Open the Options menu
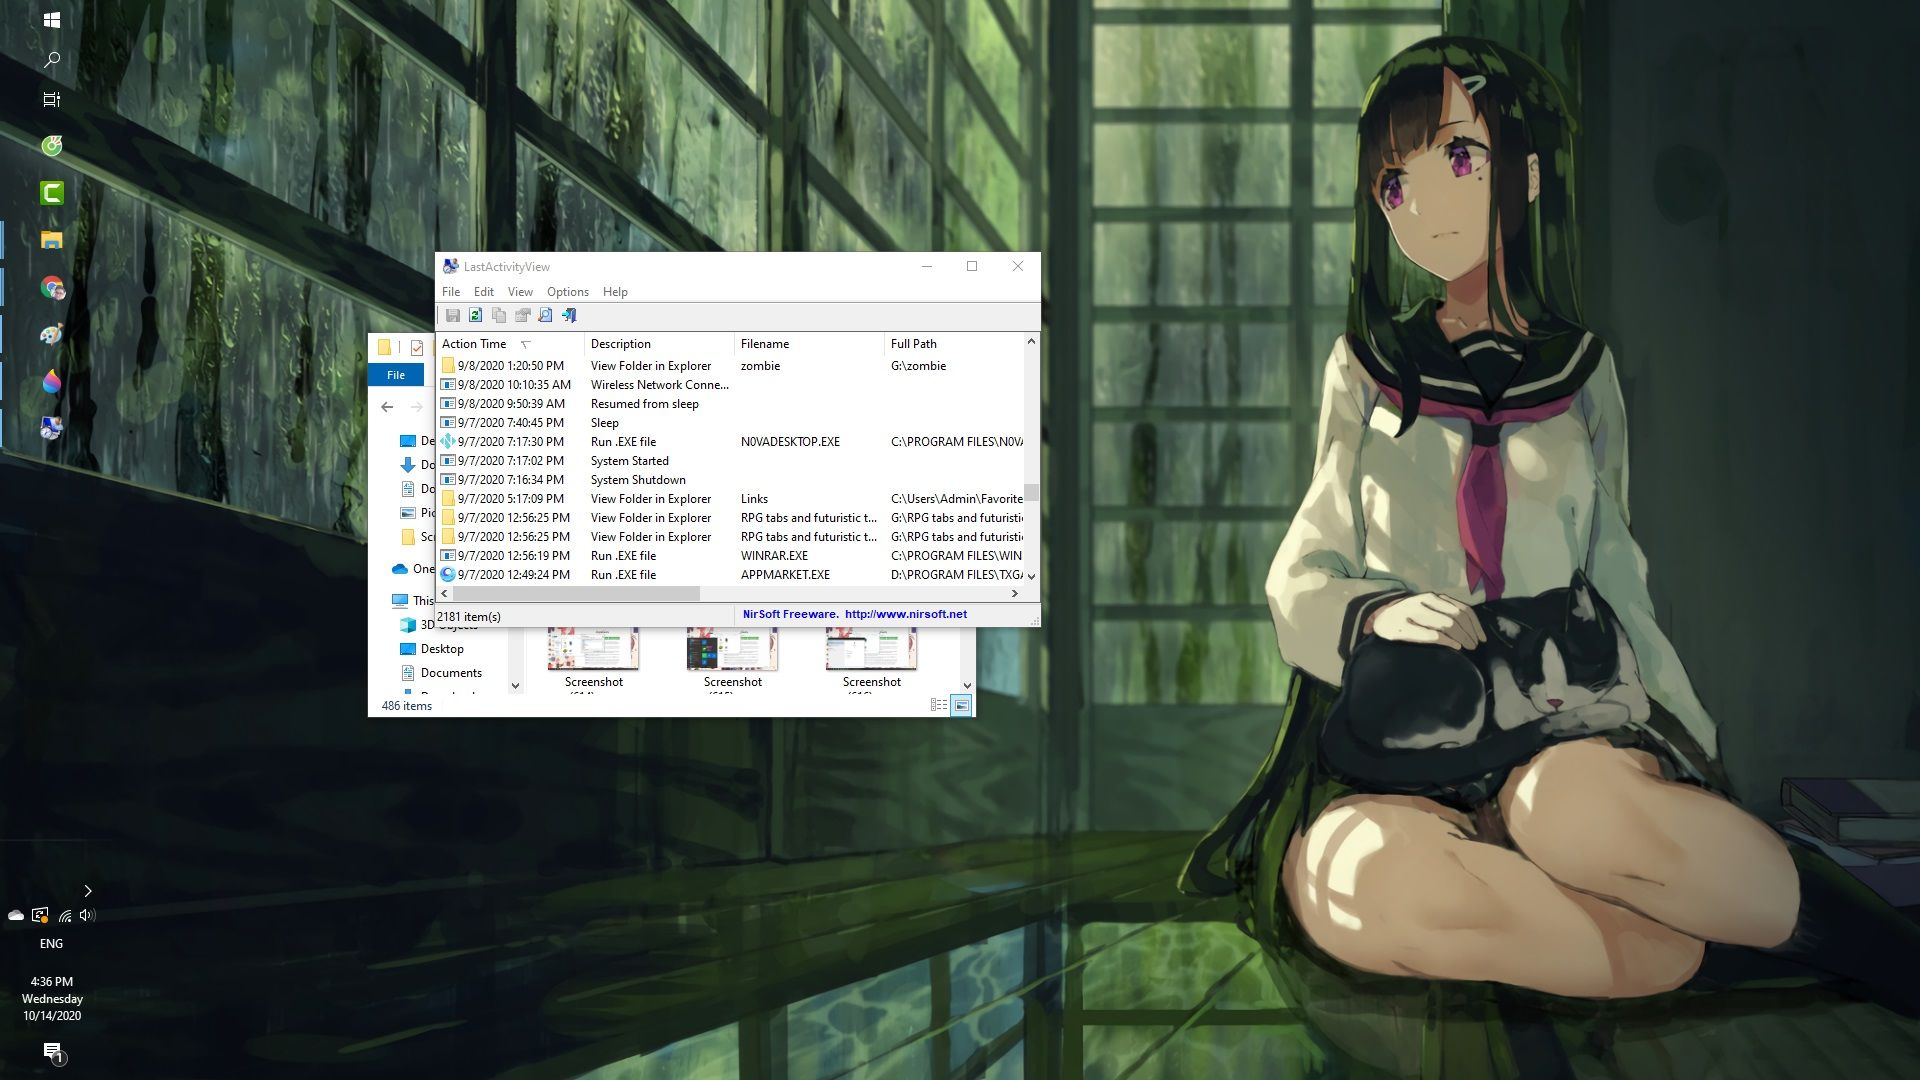 (x=567, y=292)
